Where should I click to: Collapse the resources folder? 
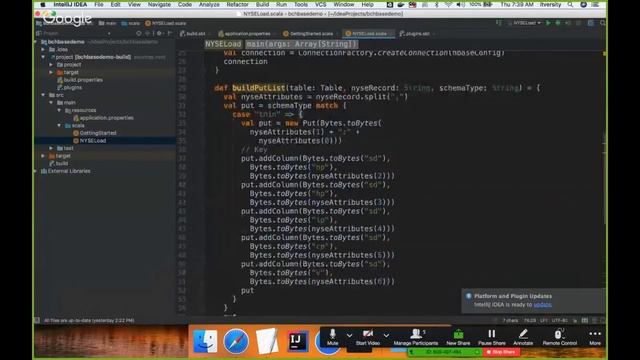(x=59, y=110)
